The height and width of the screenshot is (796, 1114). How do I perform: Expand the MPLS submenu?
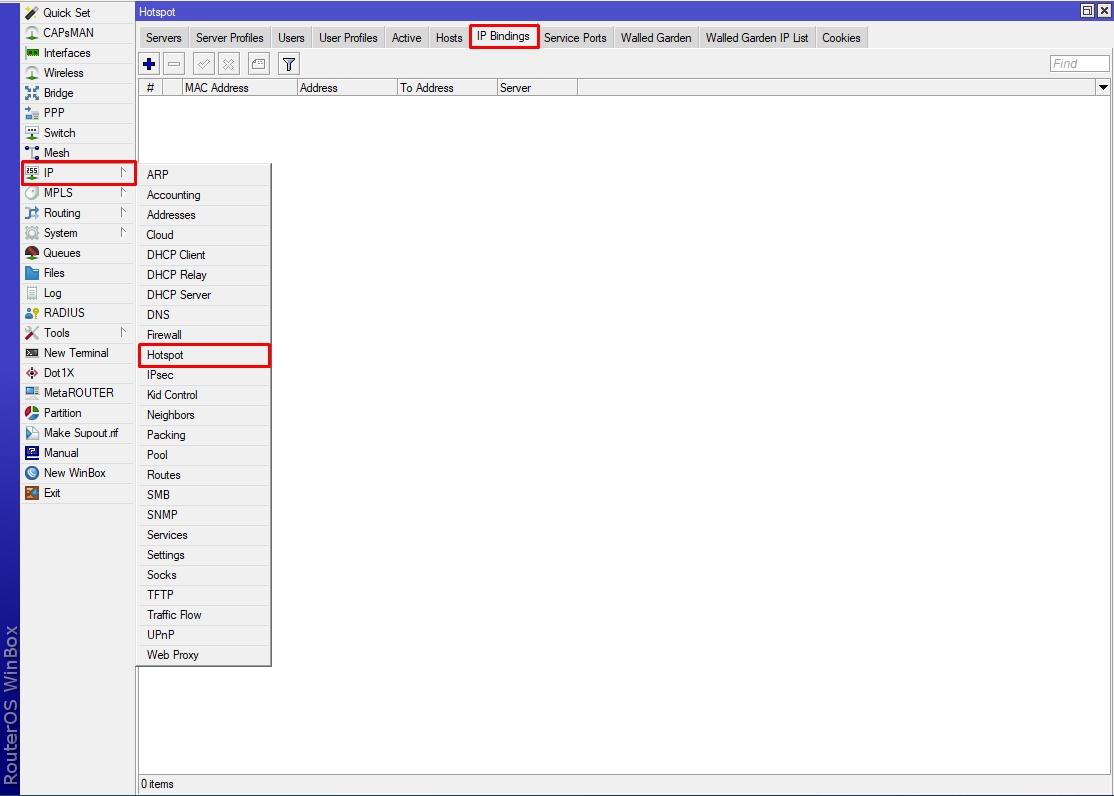(x=77, y=193)
